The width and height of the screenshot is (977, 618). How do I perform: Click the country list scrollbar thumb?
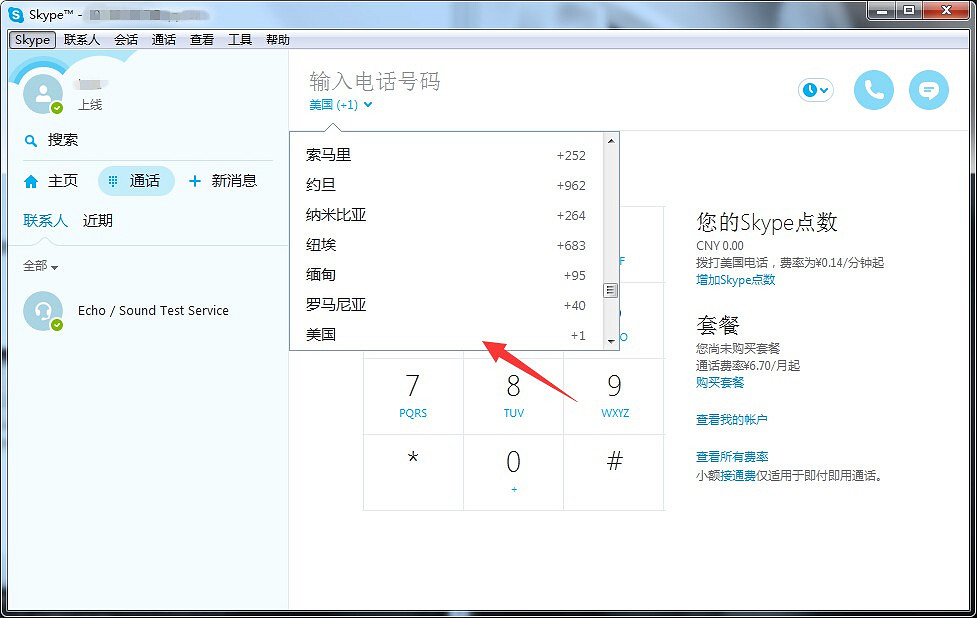pyautogui.click(x=609, y=290)
